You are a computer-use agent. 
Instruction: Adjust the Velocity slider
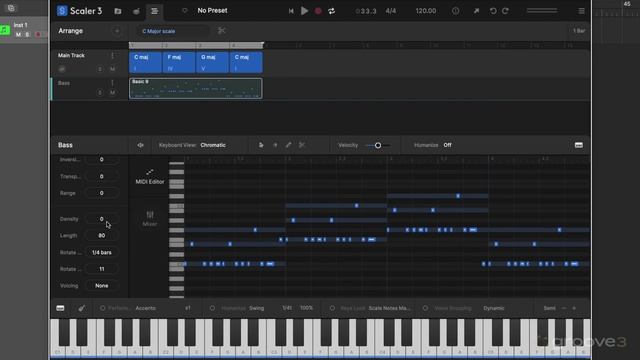click(378, 145)
